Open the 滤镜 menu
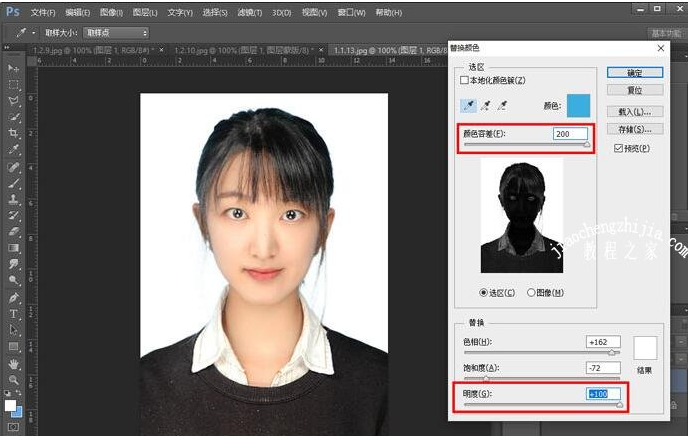 [248, 12]
